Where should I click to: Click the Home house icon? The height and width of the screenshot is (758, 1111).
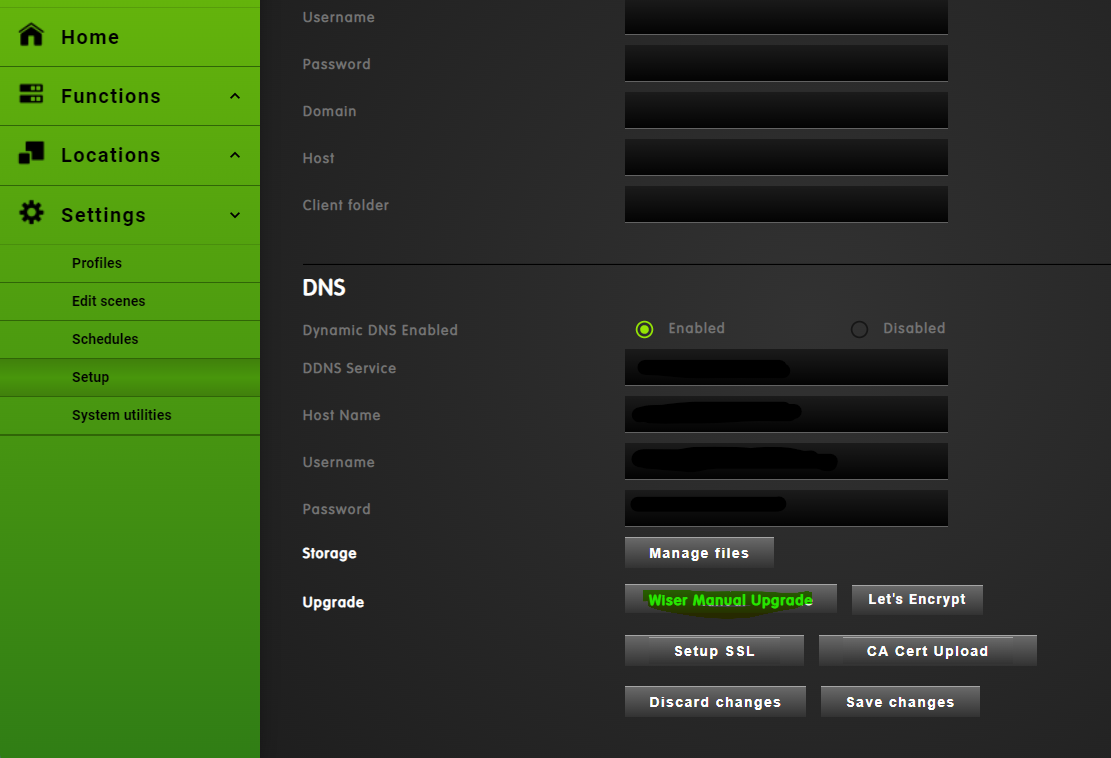(x=31, y=35)
